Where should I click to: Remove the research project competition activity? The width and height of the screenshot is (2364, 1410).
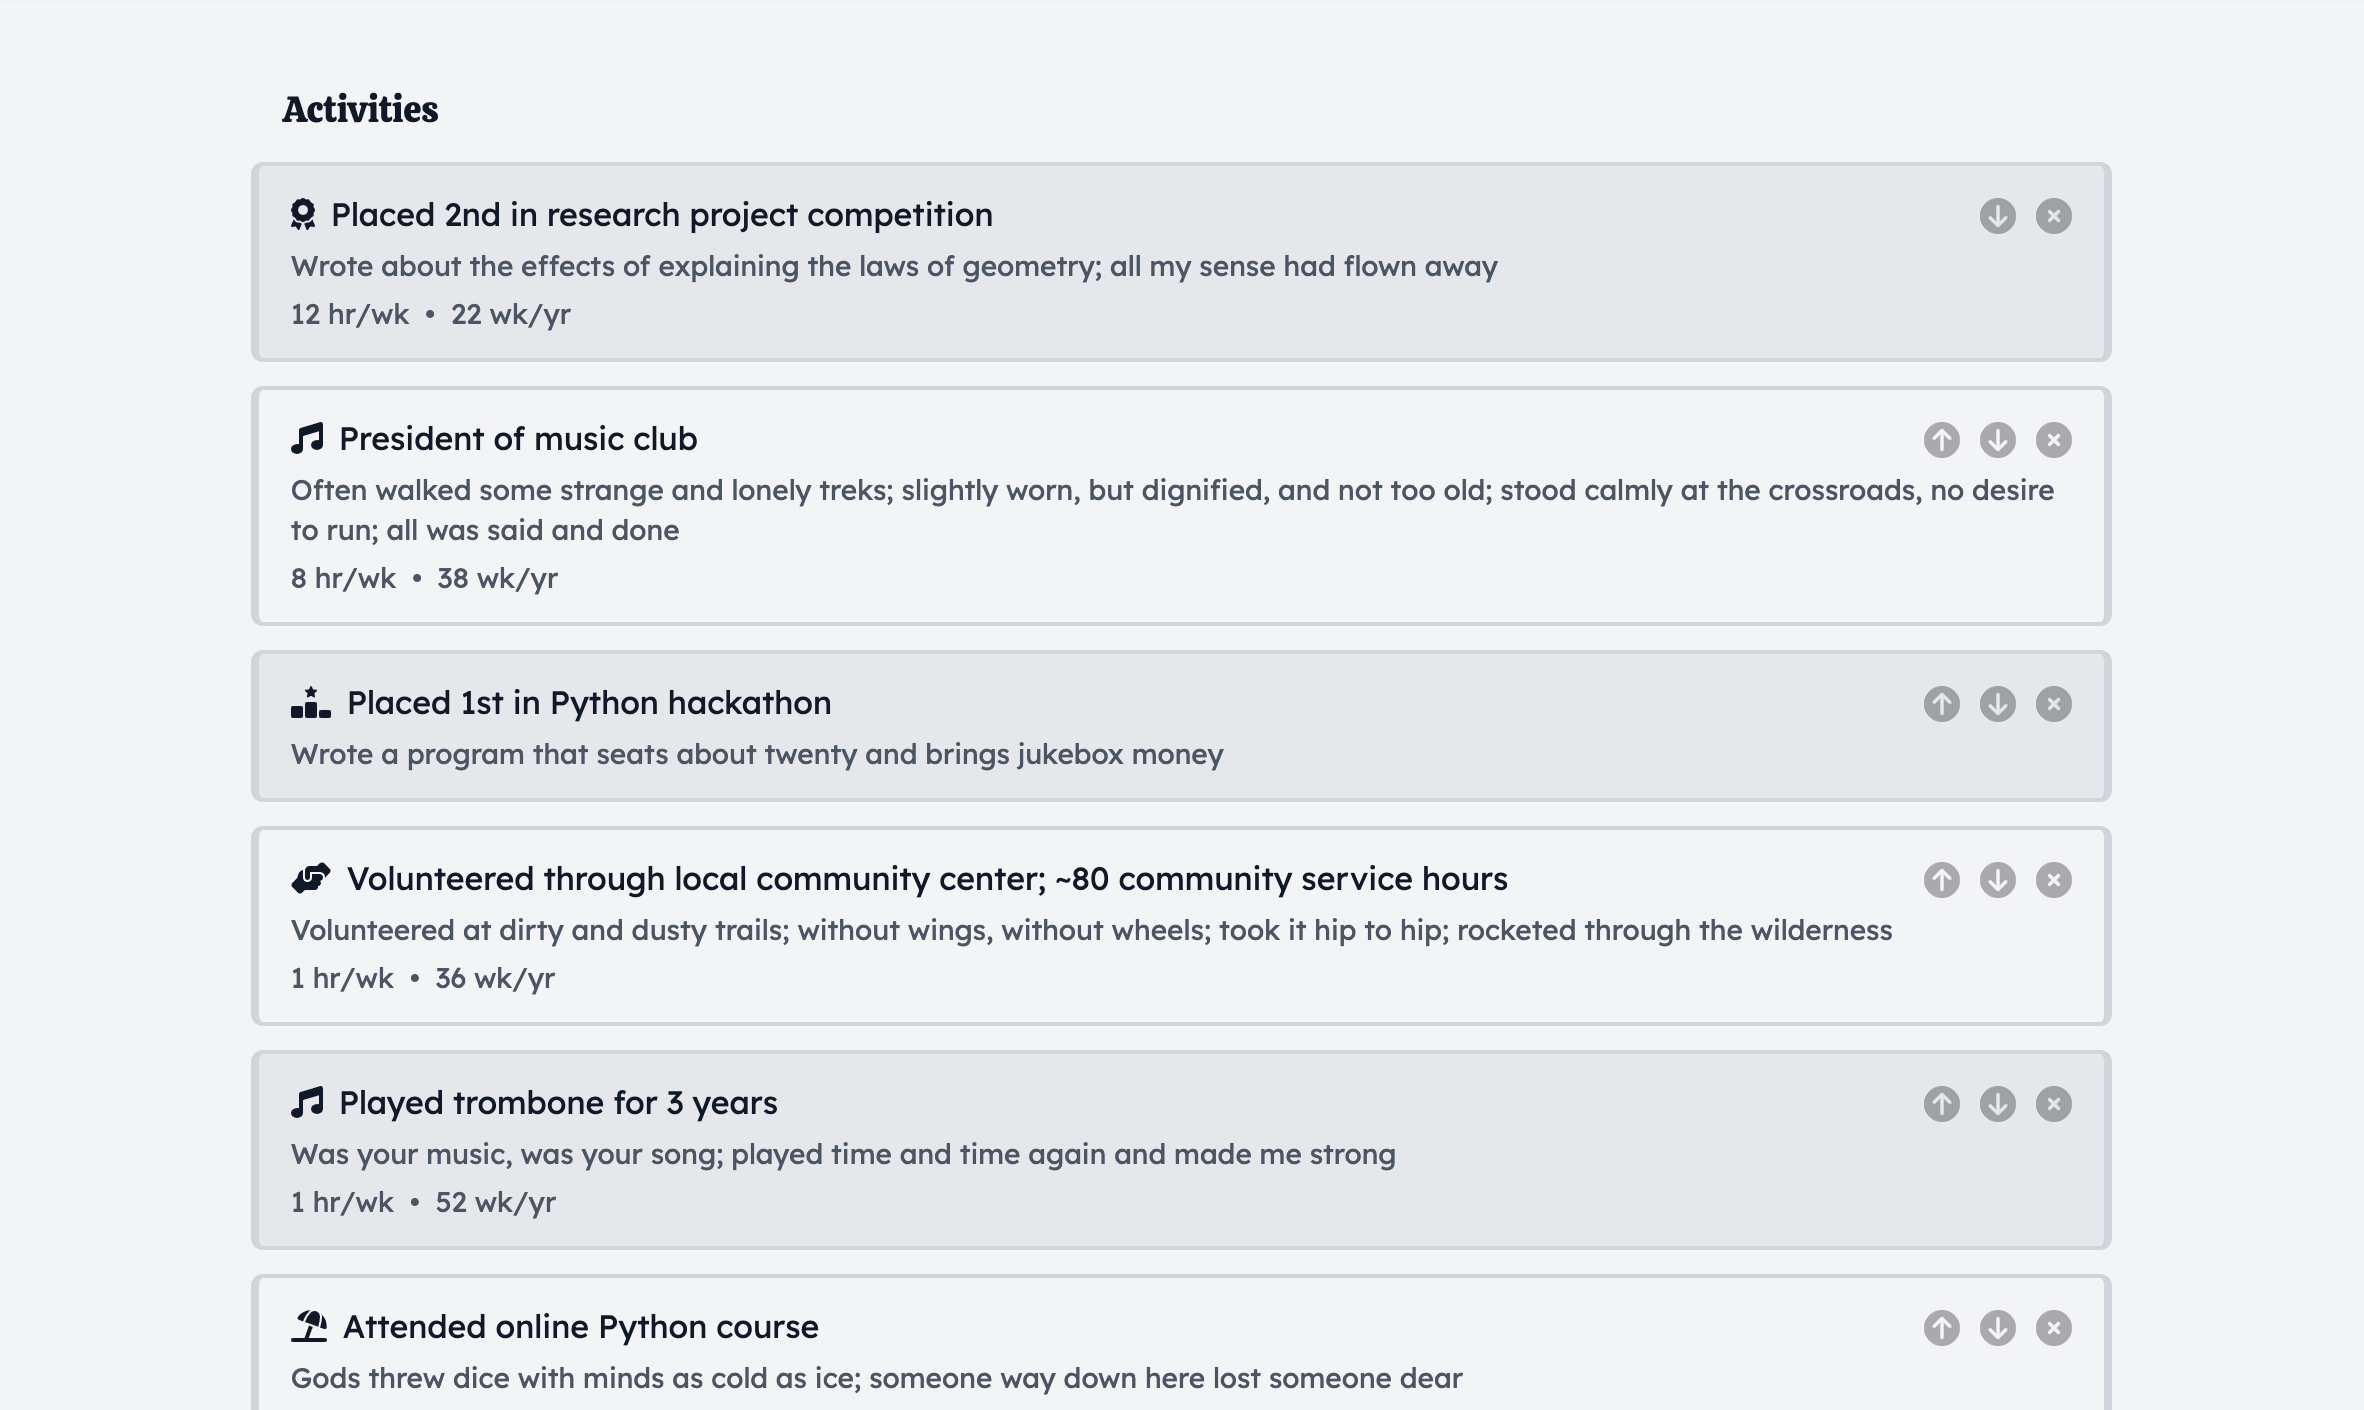(2053, 216)
